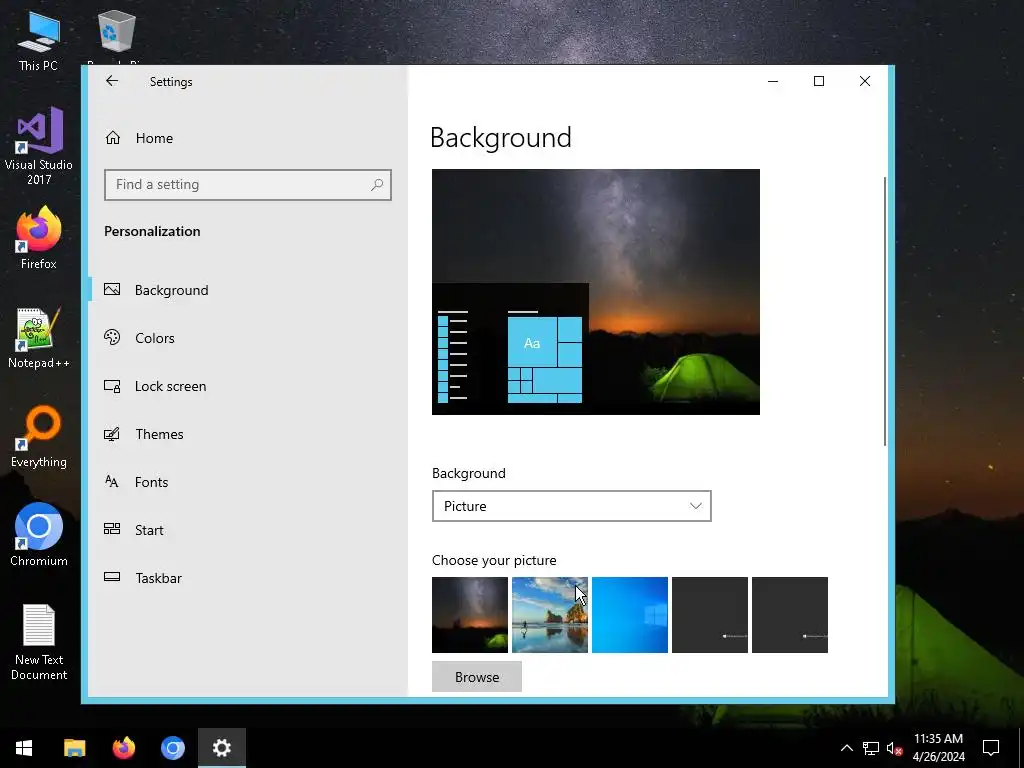Click the Colors palette icon
Viewport: 1024px width, 768px height.
point(112,337)
